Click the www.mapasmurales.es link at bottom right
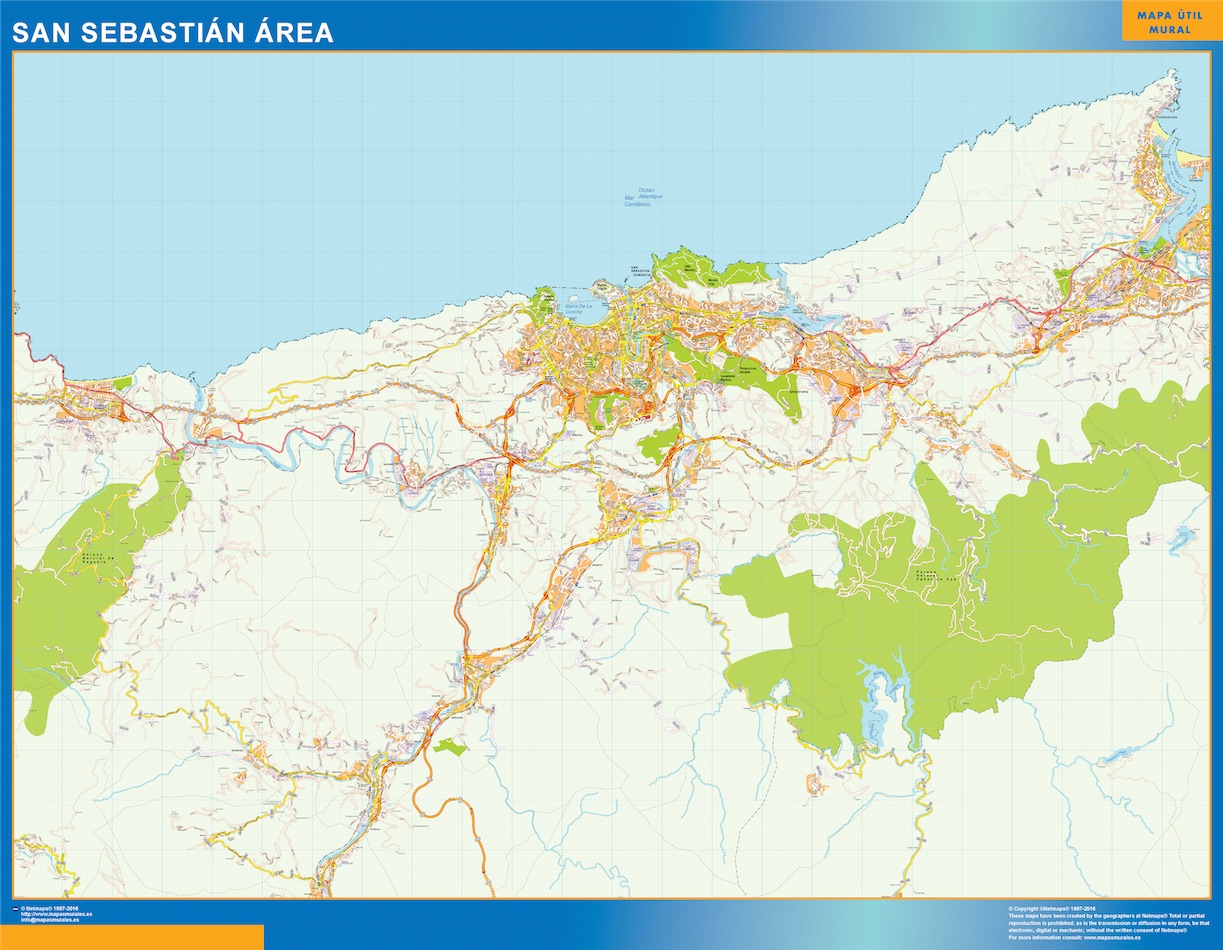Image resolution: width=1223 pixels, height=950 pixels. point(1110,940)
